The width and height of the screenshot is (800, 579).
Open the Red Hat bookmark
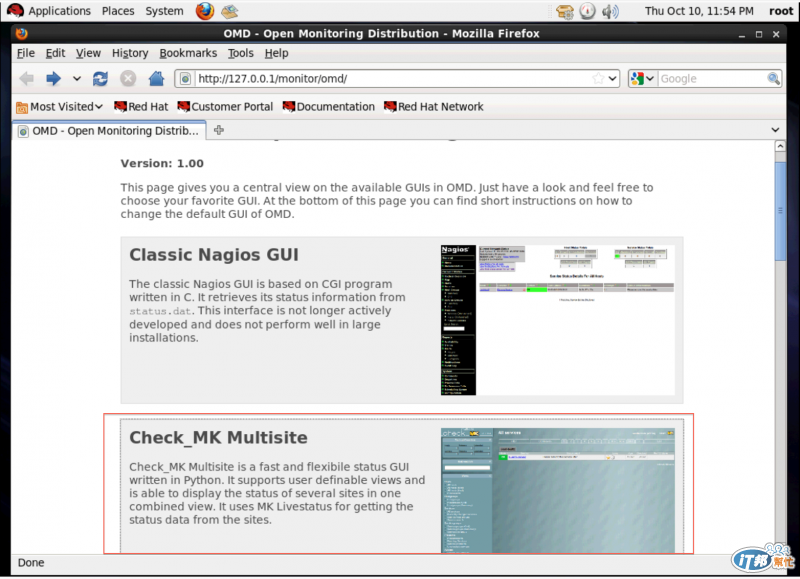point(141,107)
